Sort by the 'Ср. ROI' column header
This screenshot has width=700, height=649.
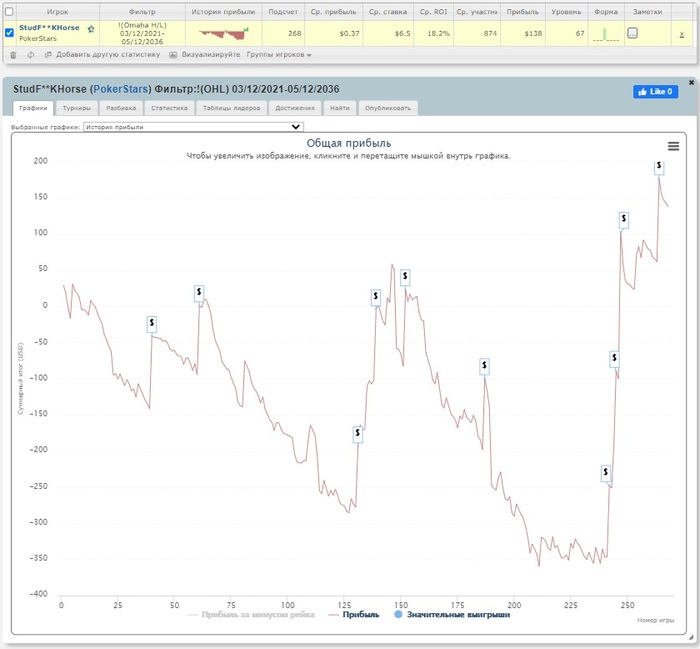click(433, 12)
